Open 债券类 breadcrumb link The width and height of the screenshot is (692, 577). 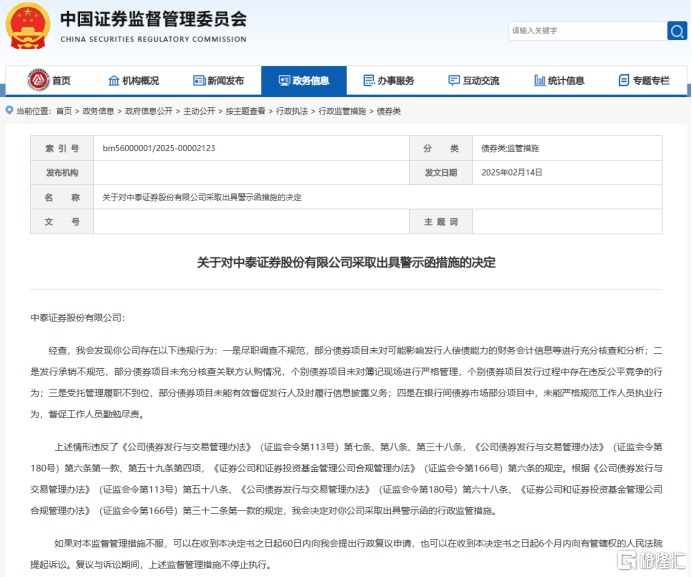388,111
